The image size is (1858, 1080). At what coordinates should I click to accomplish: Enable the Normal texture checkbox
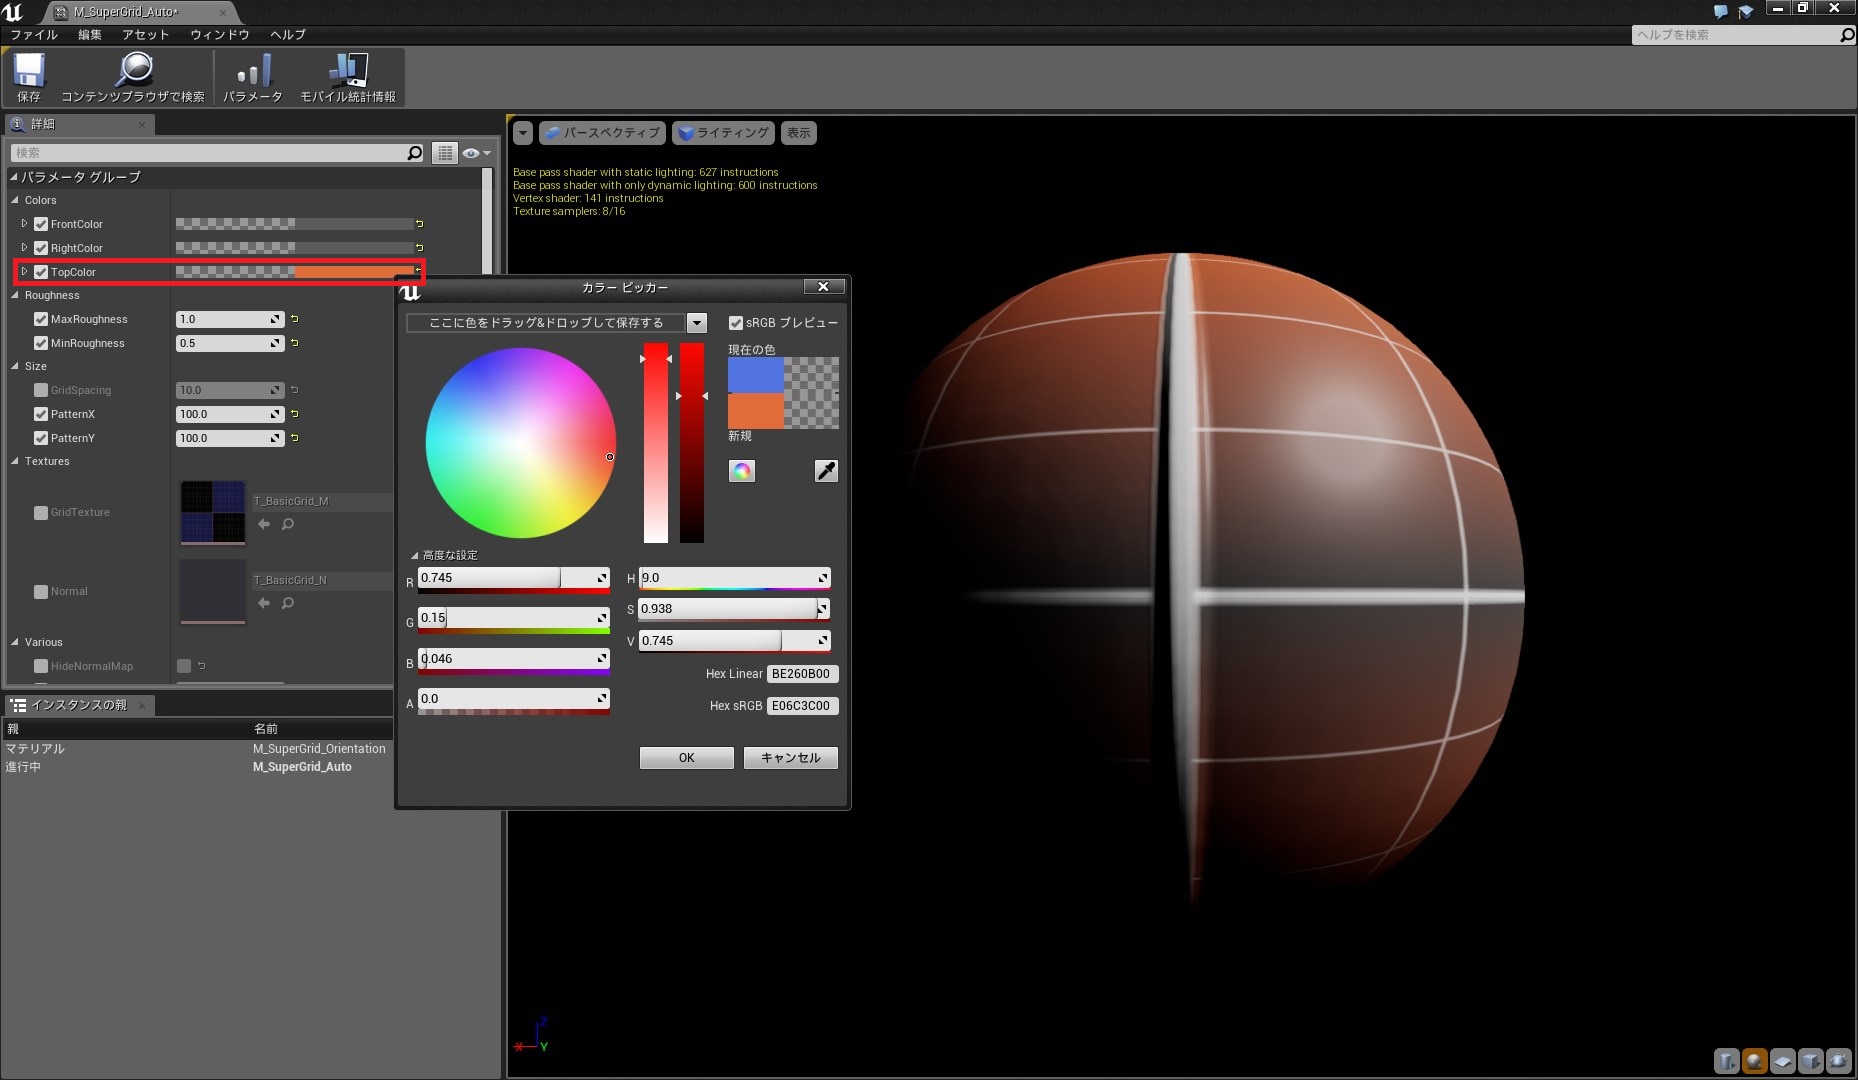click(x=41, y=591)
